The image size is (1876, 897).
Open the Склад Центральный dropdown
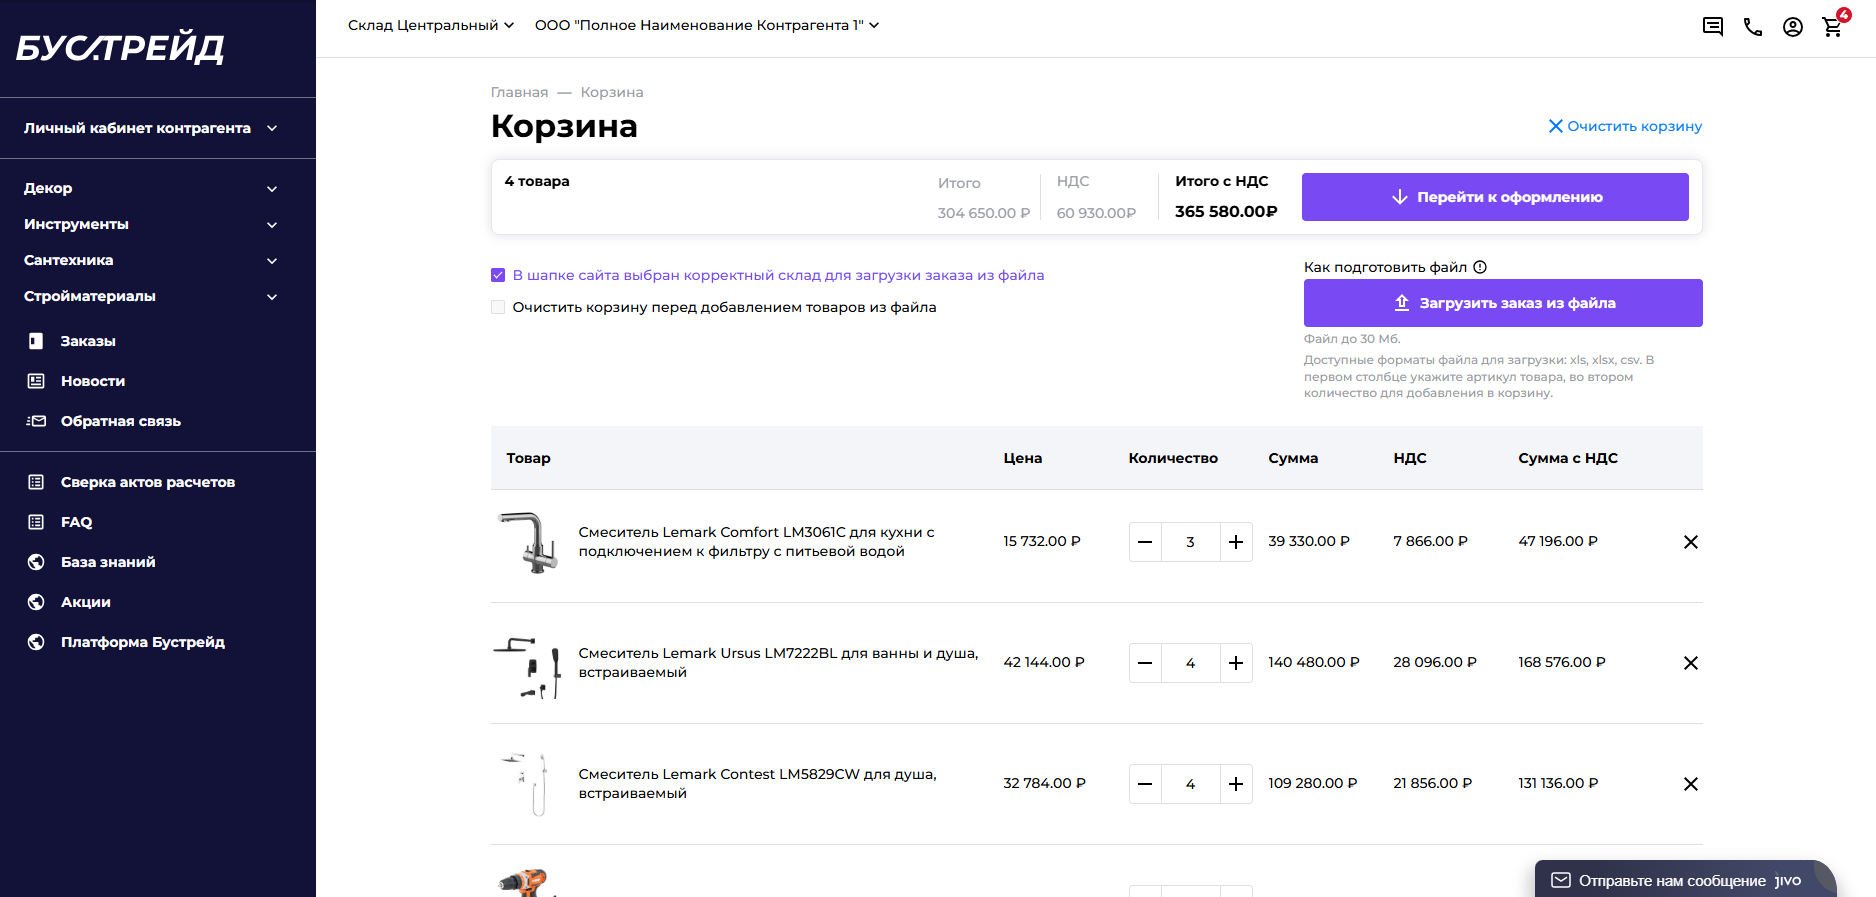pos(431,25)
